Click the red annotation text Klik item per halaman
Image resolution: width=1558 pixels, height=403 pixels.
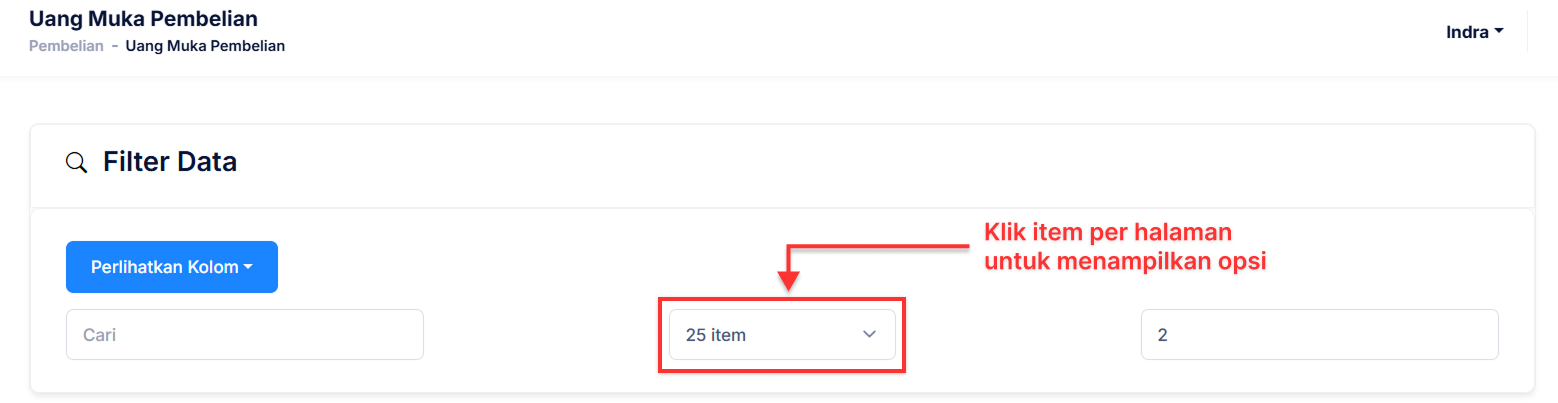coord(1107,233)
